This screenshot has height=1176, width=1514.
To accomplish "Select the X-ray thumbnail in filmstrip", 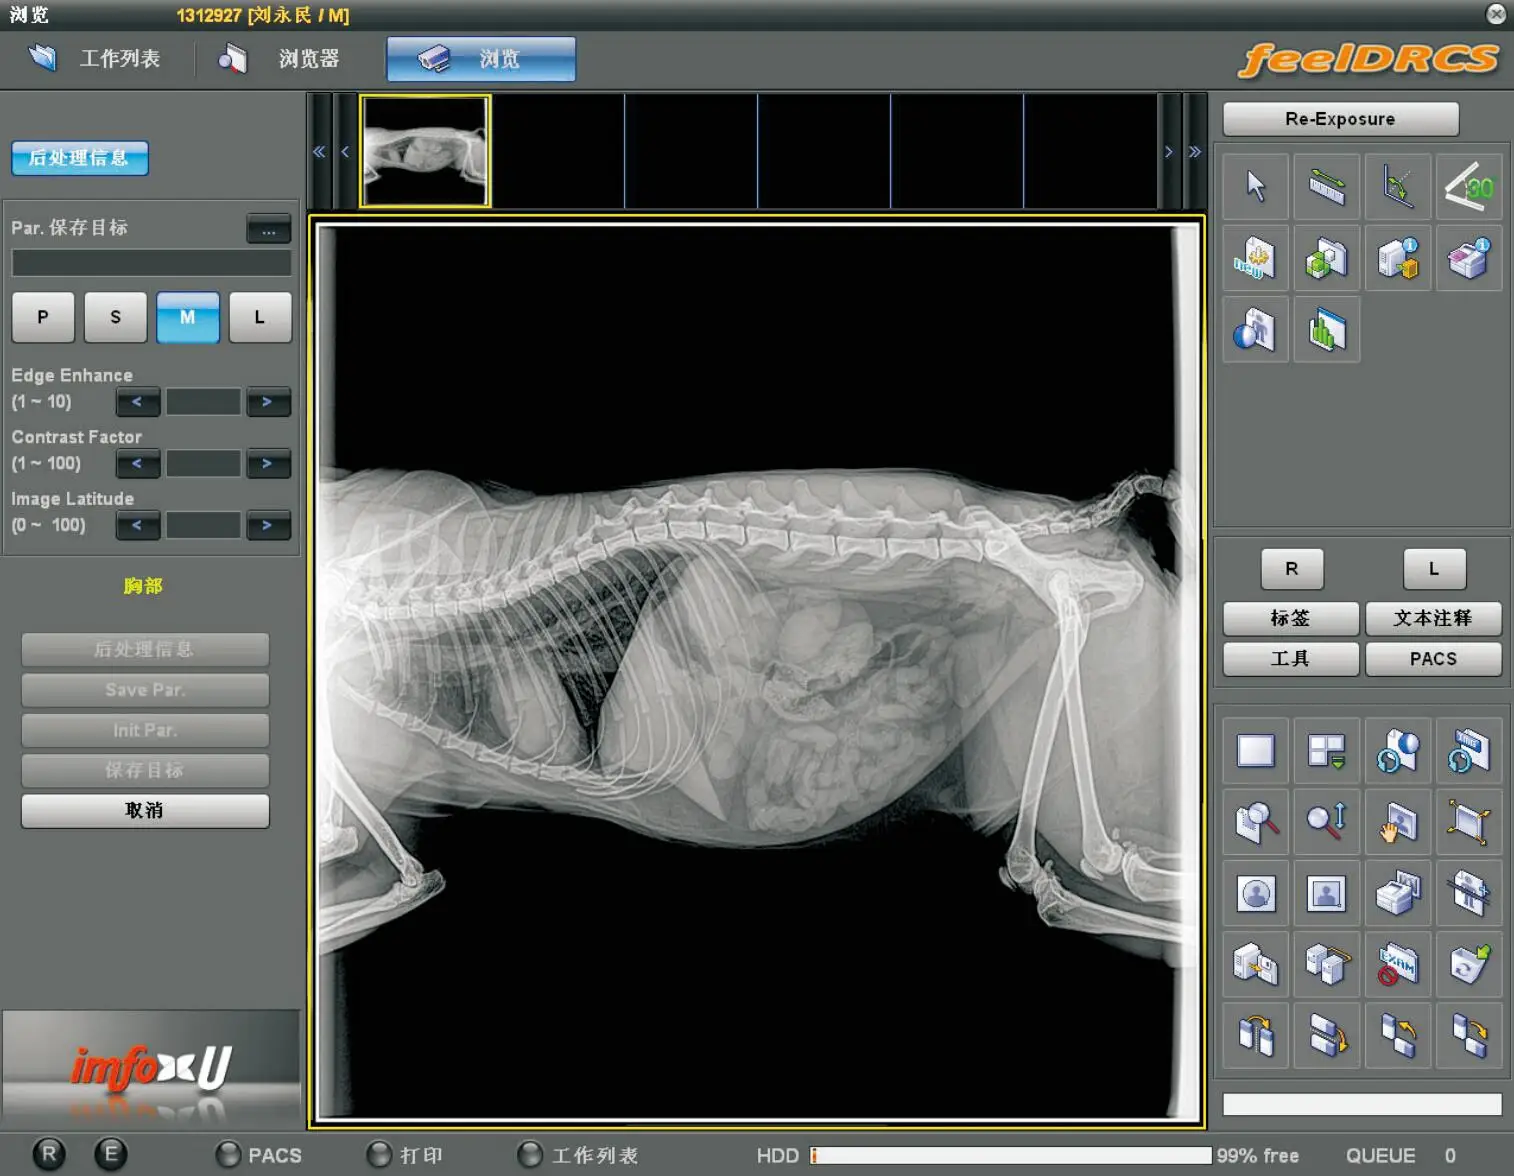I will [425, 151].
